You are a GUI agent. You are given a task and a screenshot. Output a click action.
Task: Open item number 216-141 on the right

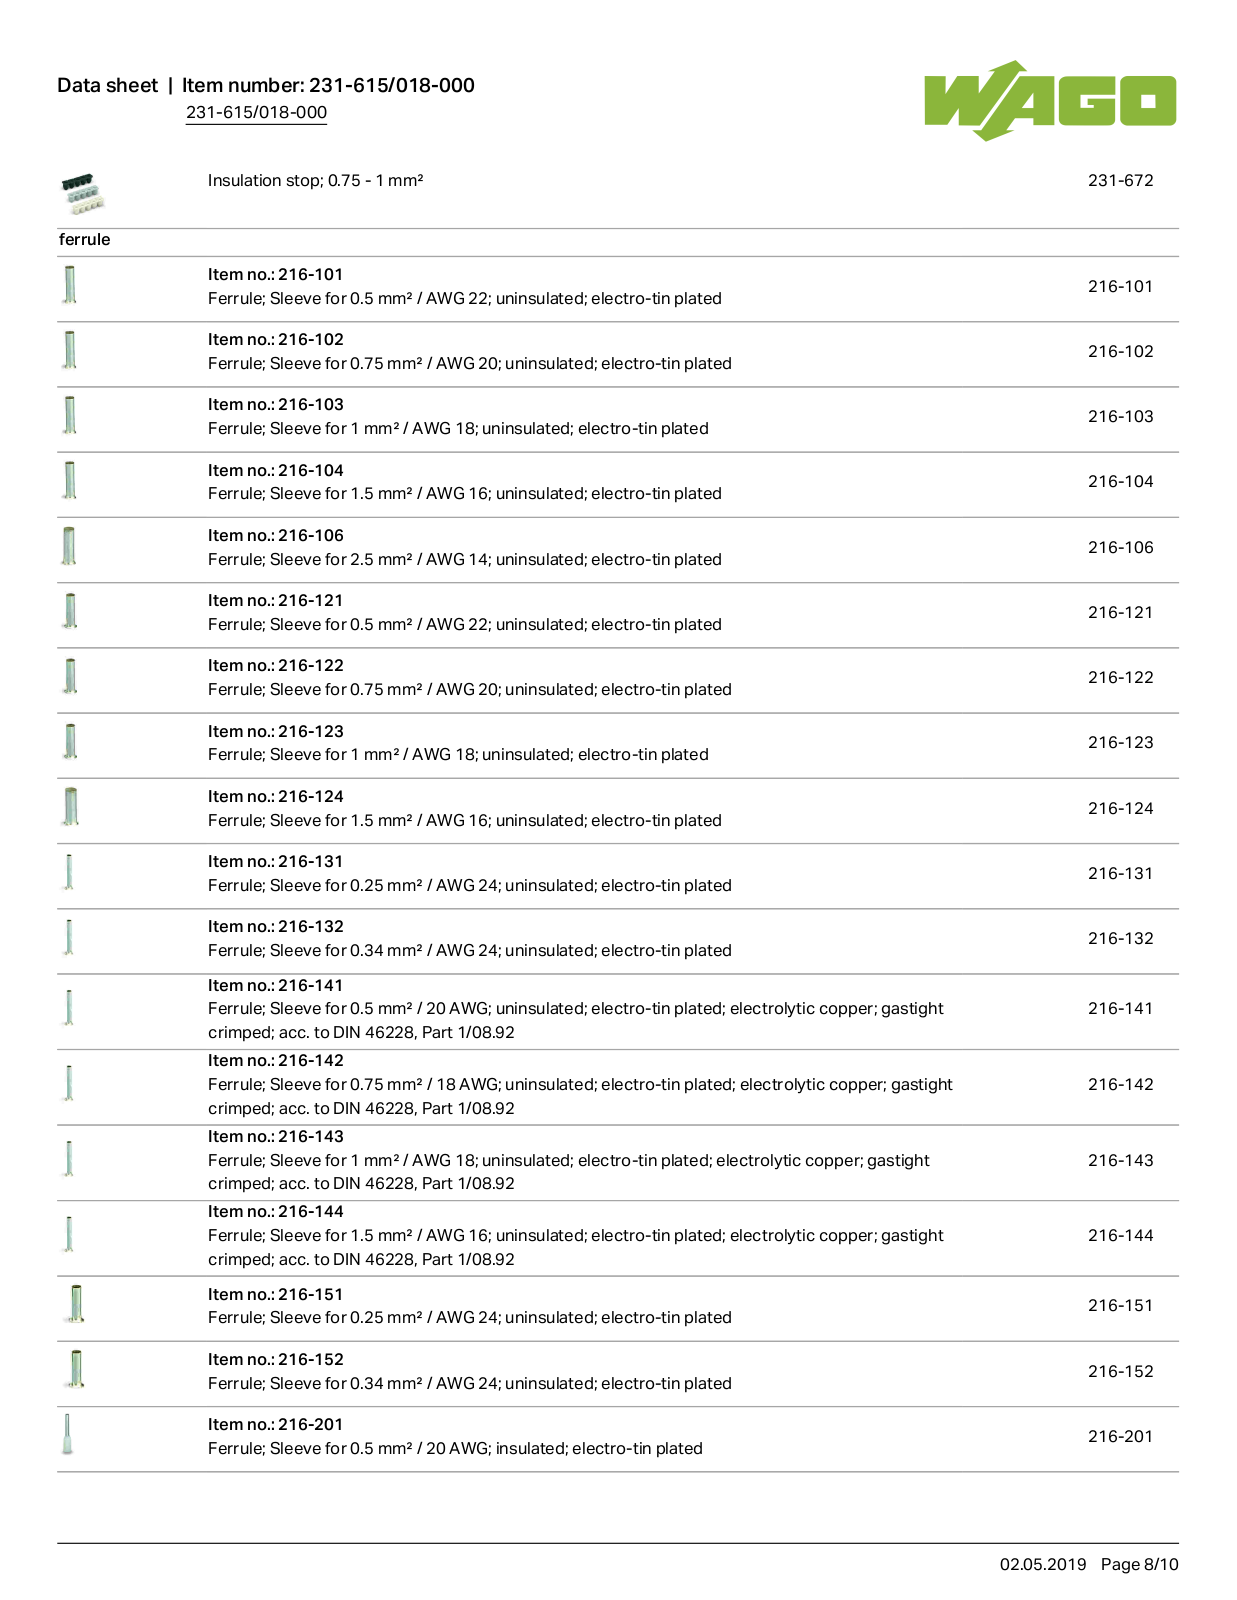click(x=1120, y=1008)
